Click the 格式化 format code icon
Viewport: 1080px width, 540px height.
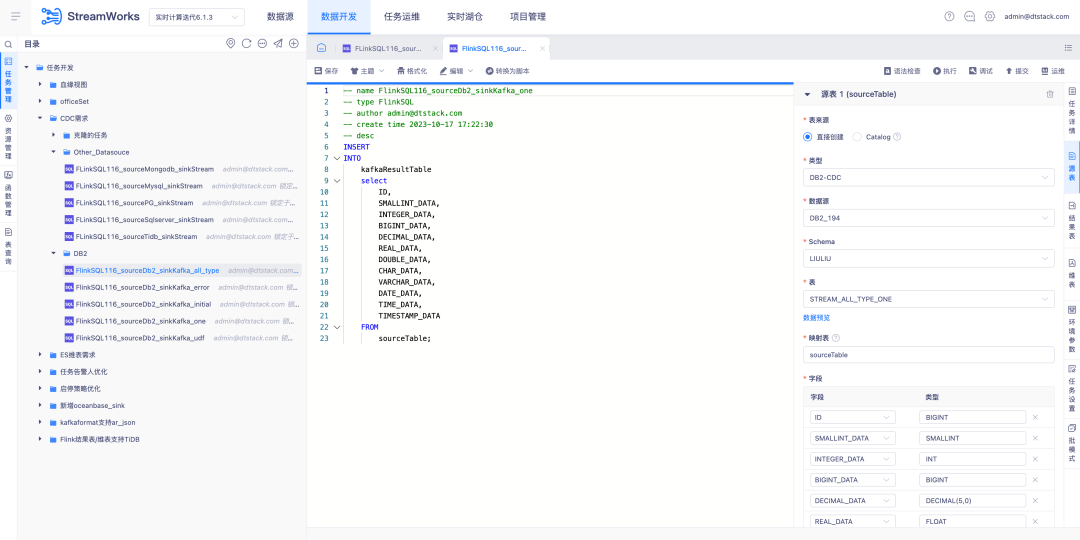[400, 71]
